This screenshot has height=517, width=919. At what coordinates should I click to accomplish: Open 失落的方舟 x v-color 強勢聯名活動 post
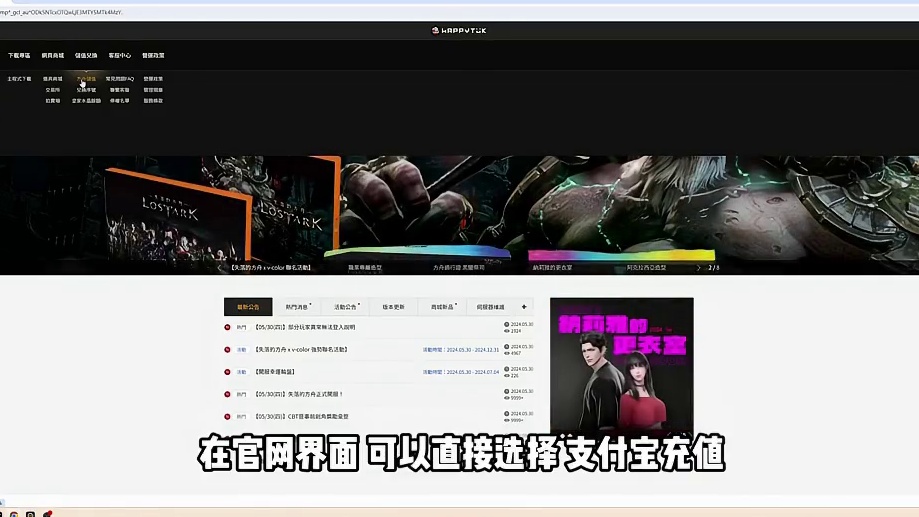point(301,350)
